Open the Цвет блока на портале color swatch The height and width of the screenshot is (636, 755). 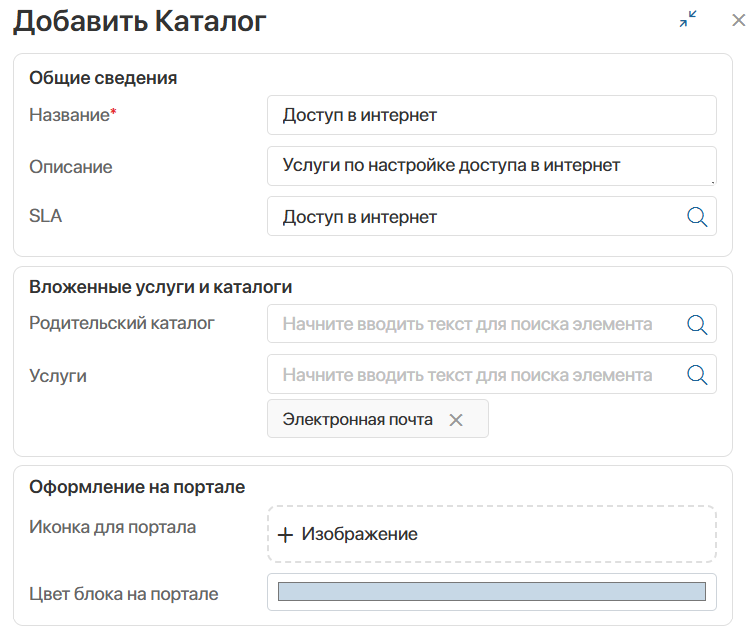coord(492,592)
